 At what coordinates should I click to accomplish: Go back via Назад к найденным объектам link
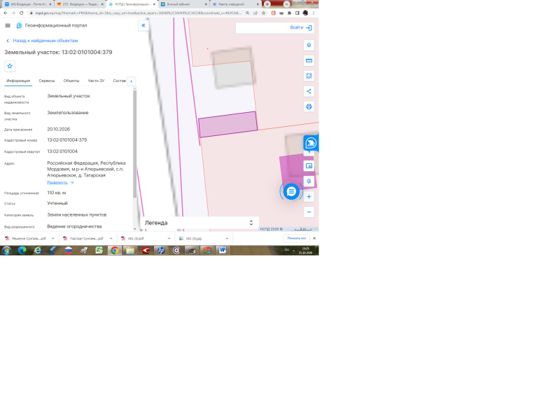tap(42, 41)
